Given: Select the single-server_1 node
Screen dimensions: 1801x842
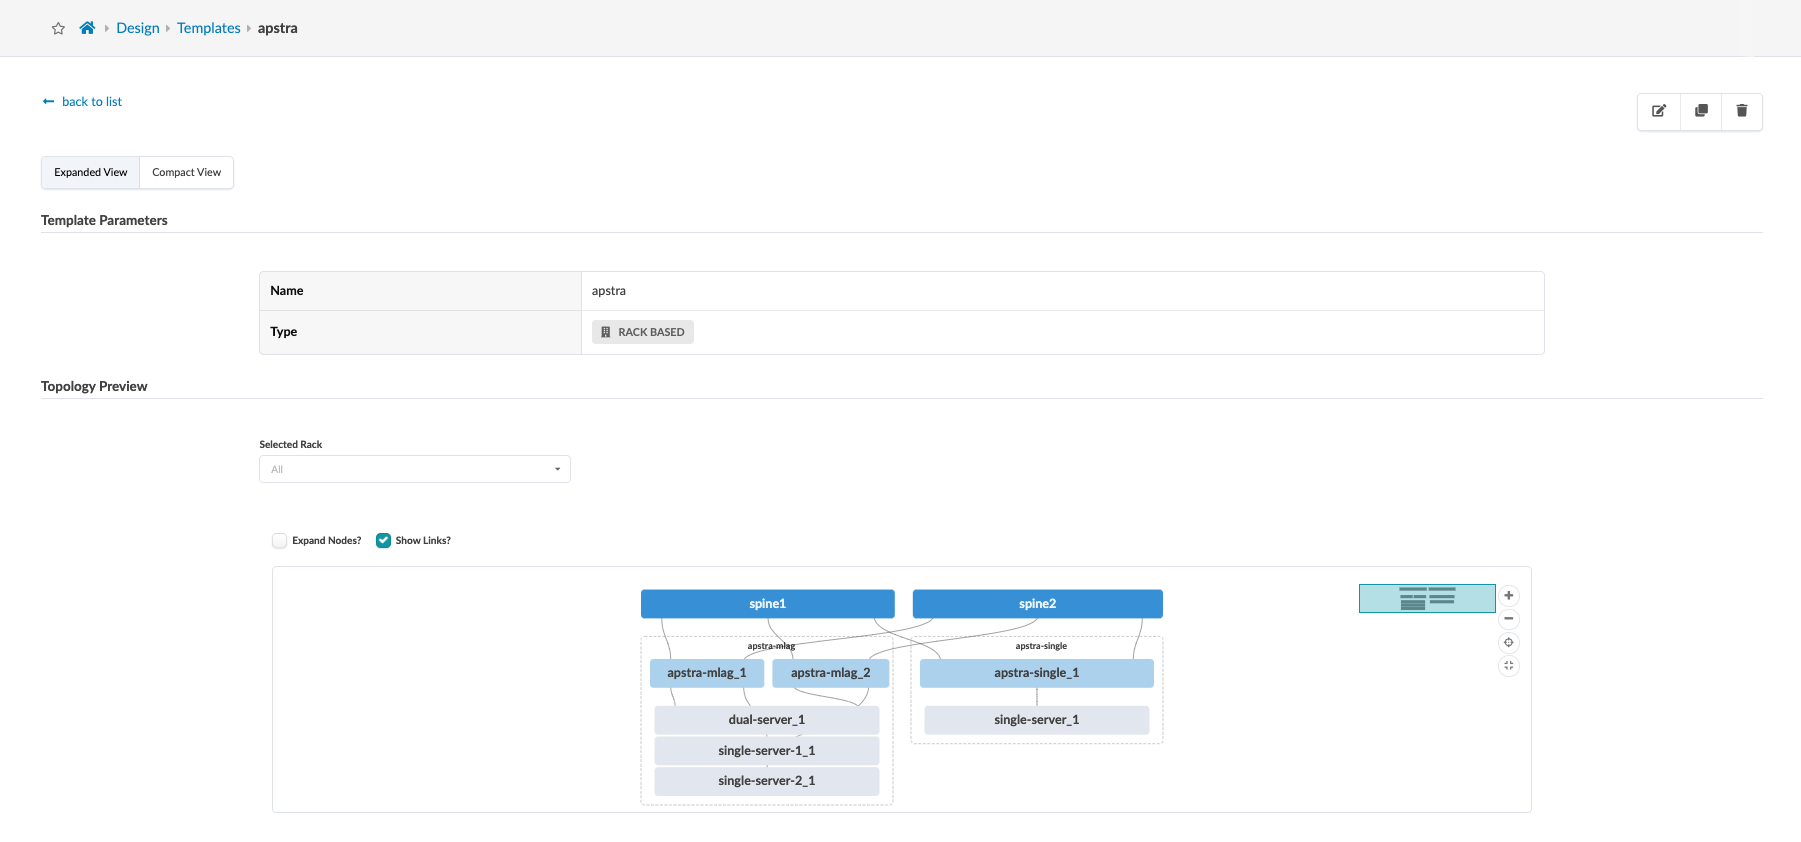Looking at the screenshot, I should (1037, 720).
